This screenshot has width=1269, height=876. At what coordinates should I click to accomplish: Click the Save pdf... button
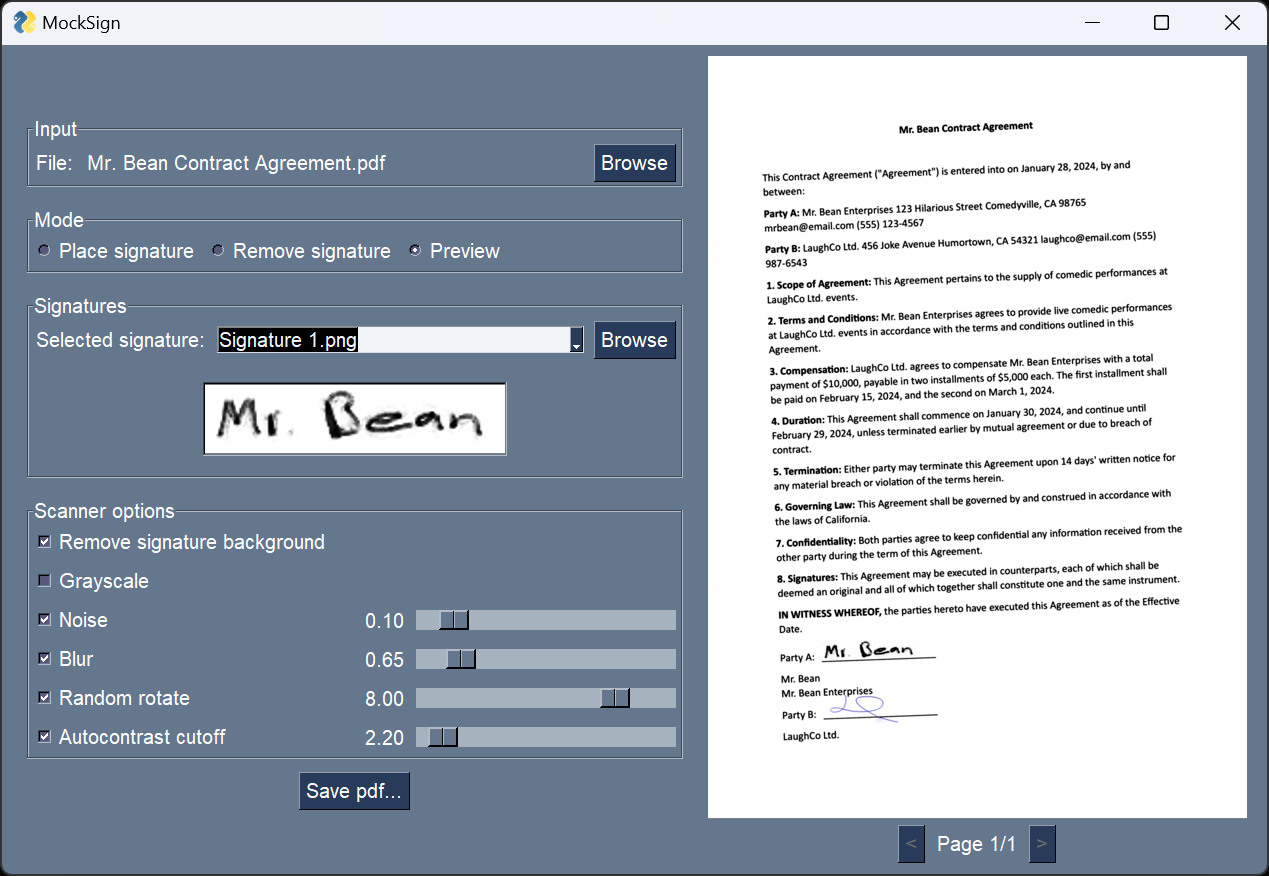tap(354, 791)
